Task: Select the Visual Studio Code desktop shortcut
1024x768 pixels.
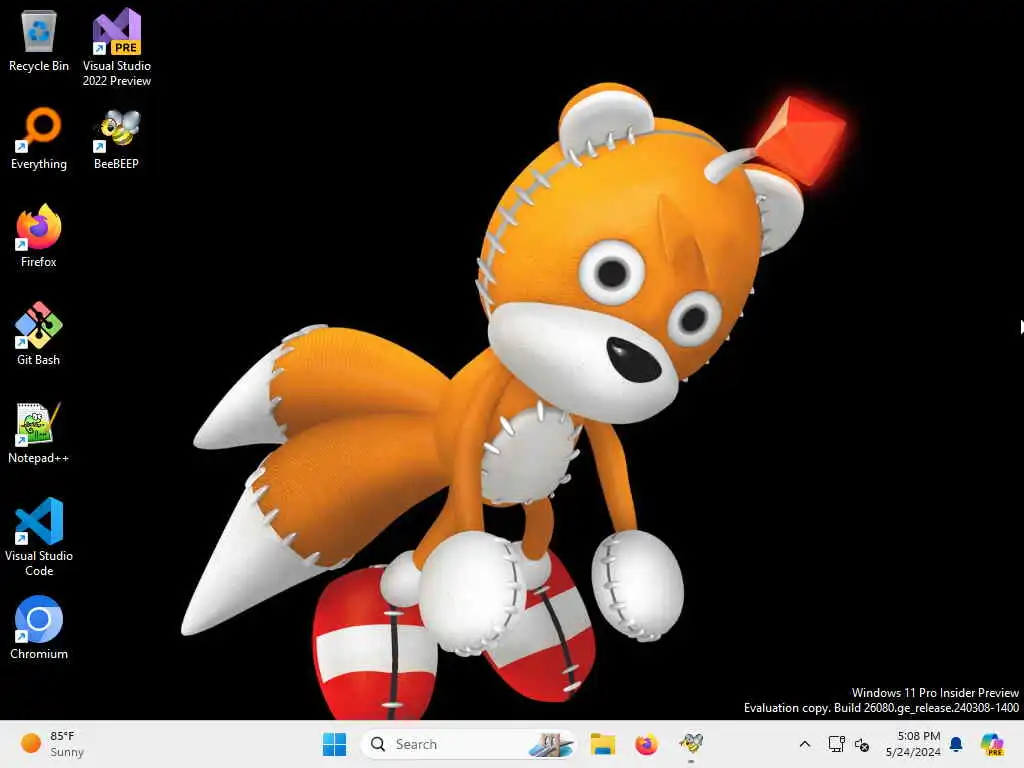Action: [39, 537]
